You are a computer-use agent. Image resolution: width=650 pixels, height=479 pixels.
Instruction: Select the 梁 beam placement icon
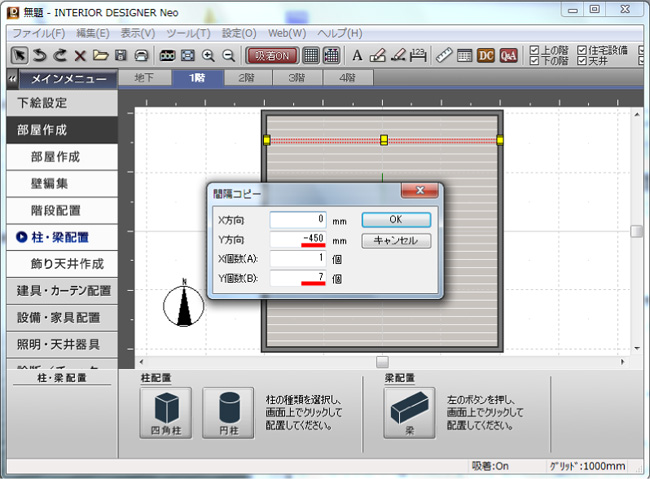point(406,410)
